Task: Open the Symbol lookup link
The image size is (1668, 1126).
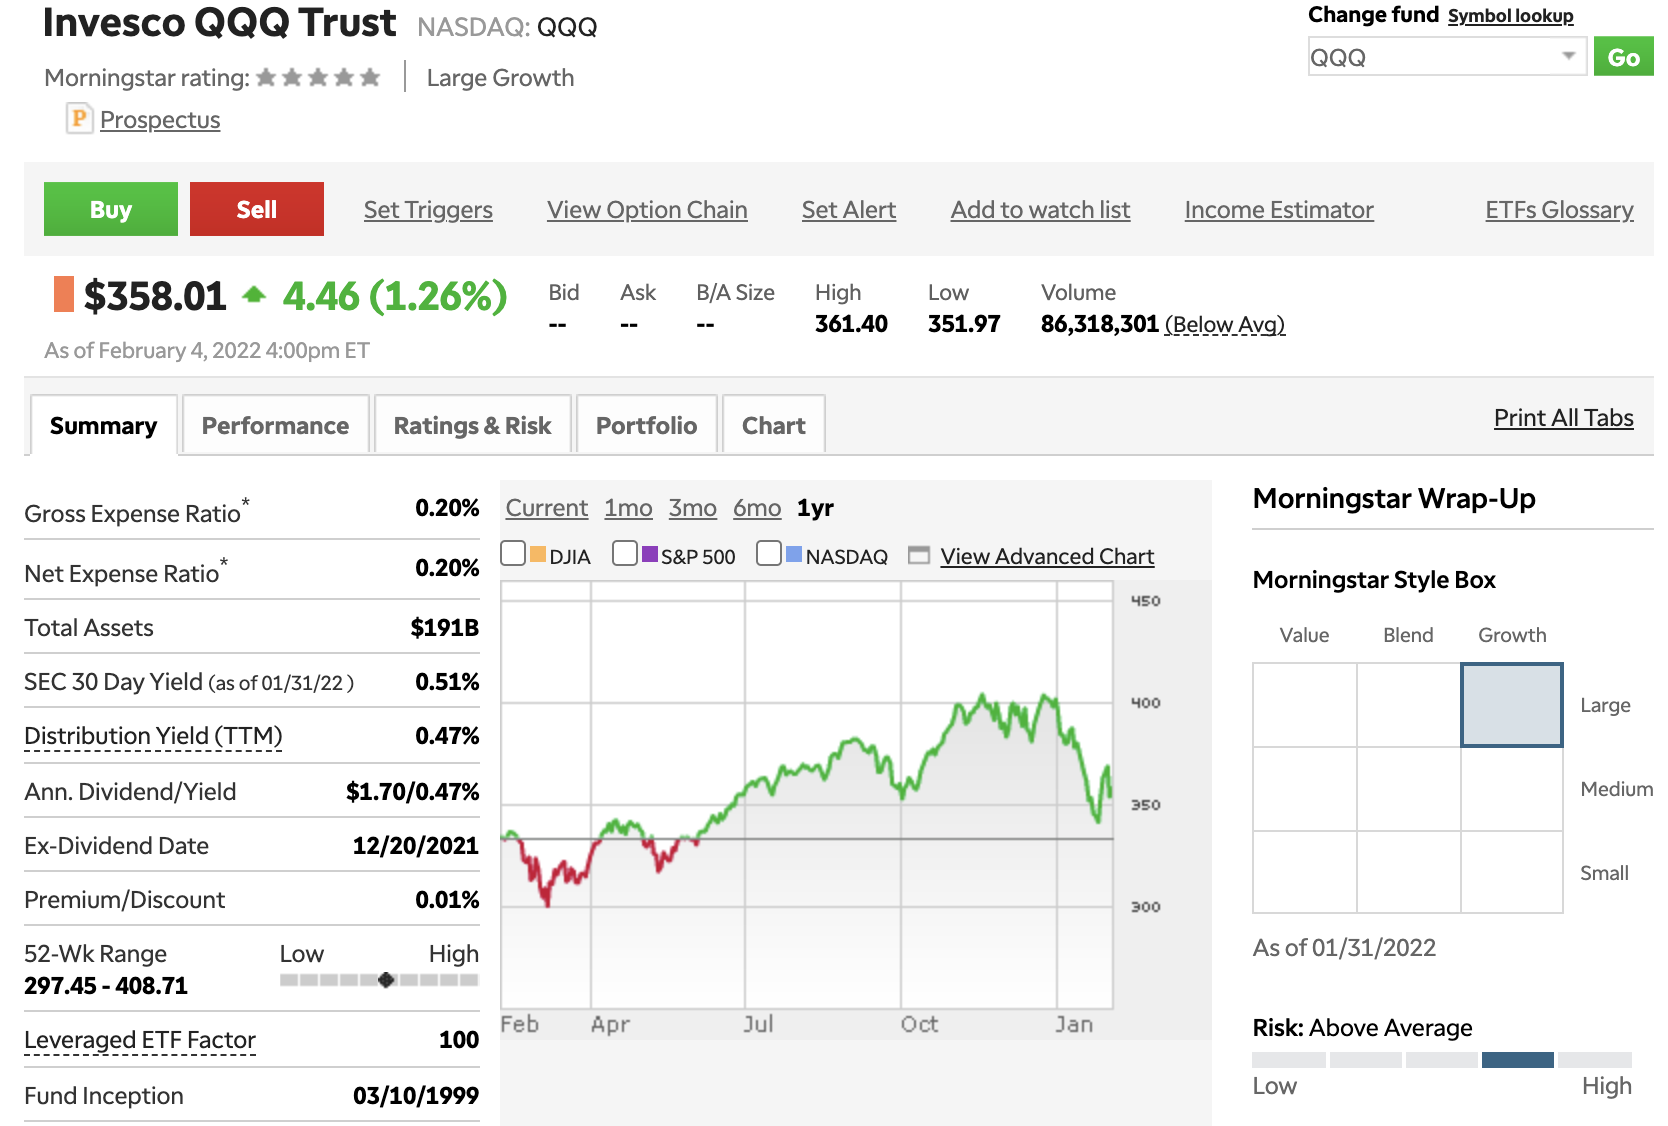Action: click(x=1510, y=16)
